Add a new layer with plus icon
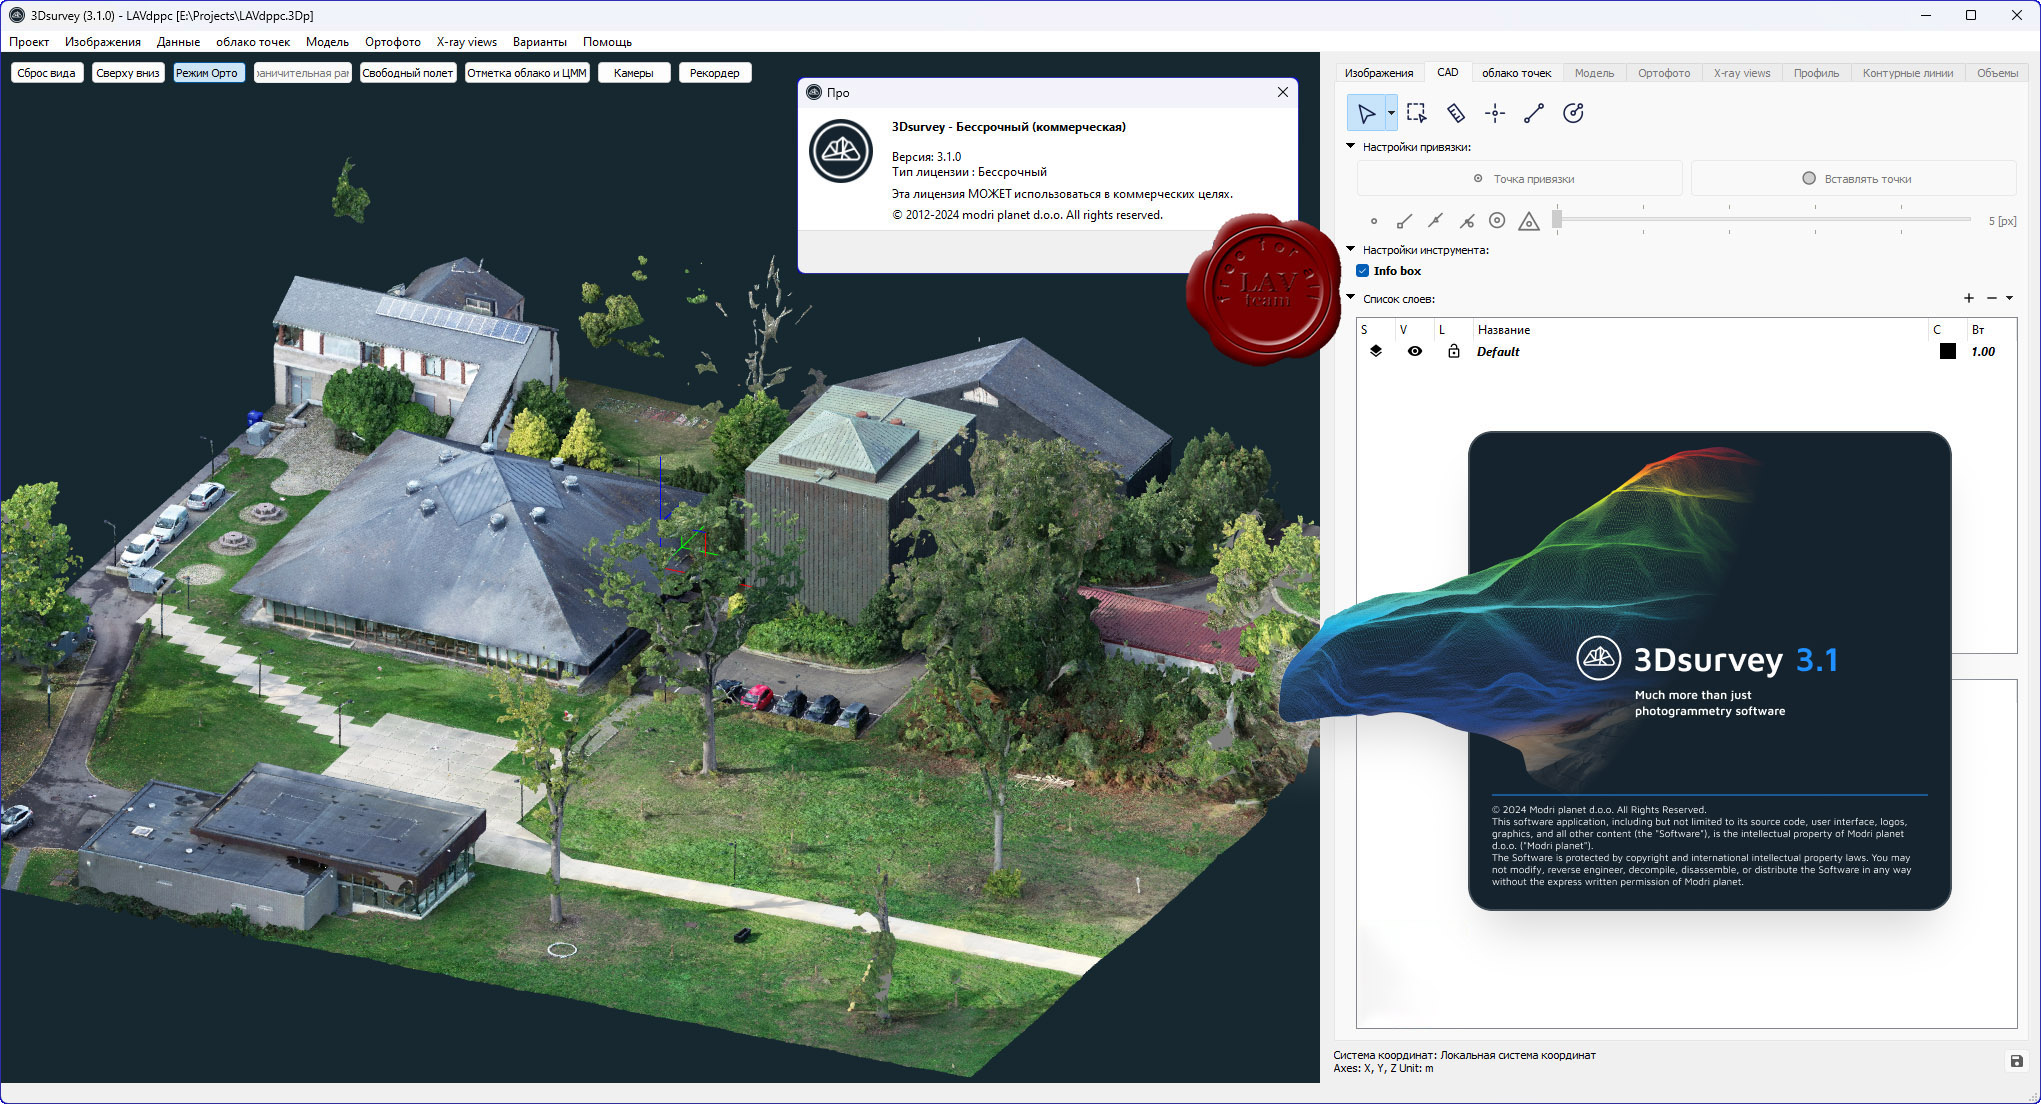This screenshot has width=2041, height=1104. click(x=1969, y=298)
